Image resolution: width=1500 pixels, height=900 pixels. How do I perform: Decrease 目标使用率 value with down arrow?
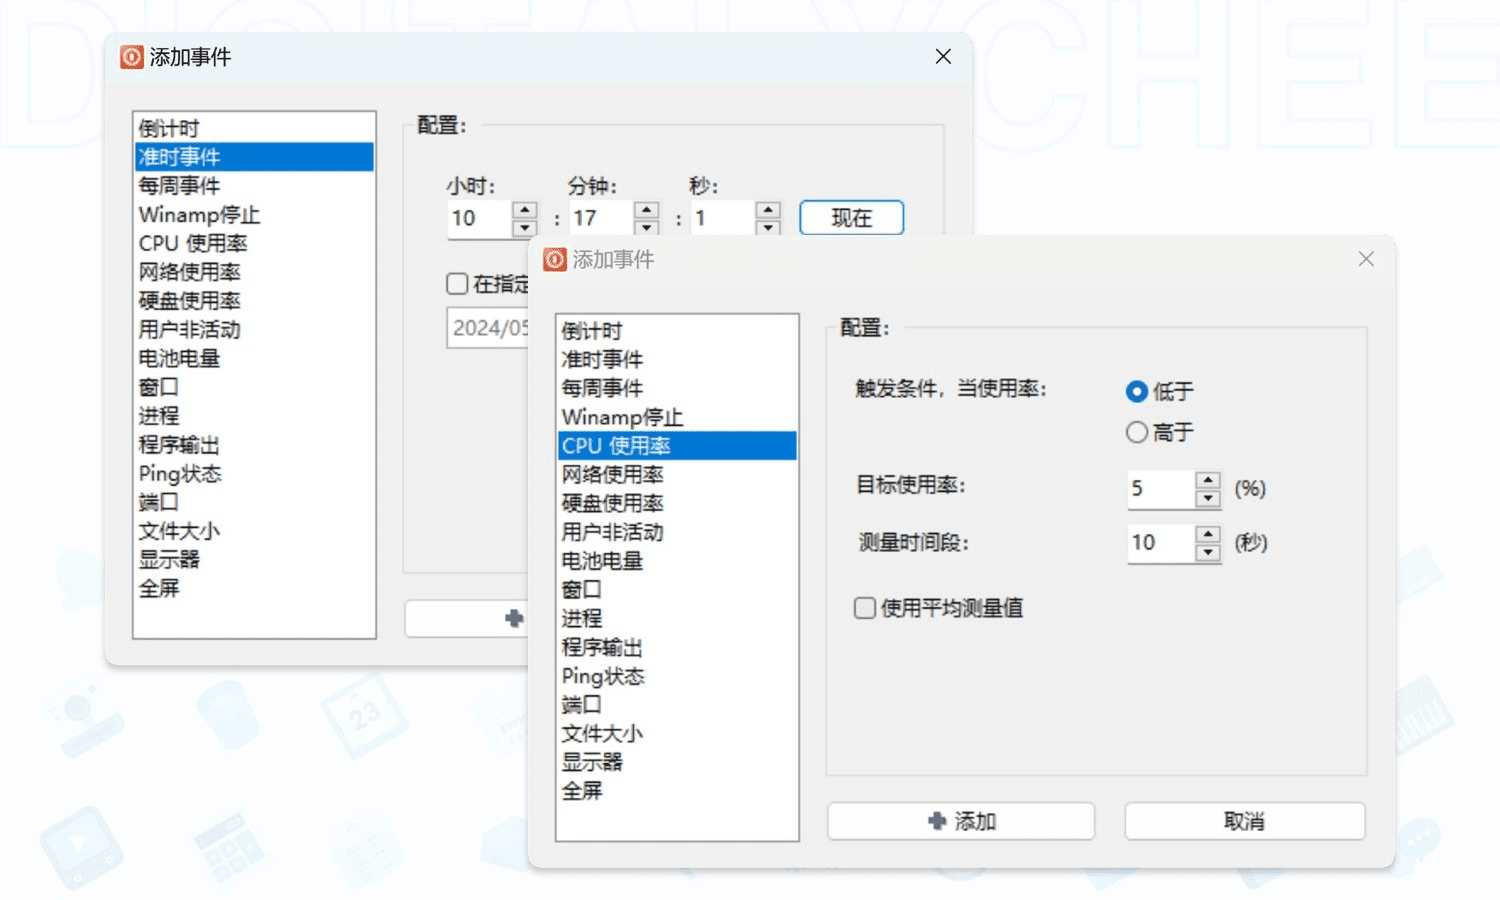click(x=1208, y=498)
